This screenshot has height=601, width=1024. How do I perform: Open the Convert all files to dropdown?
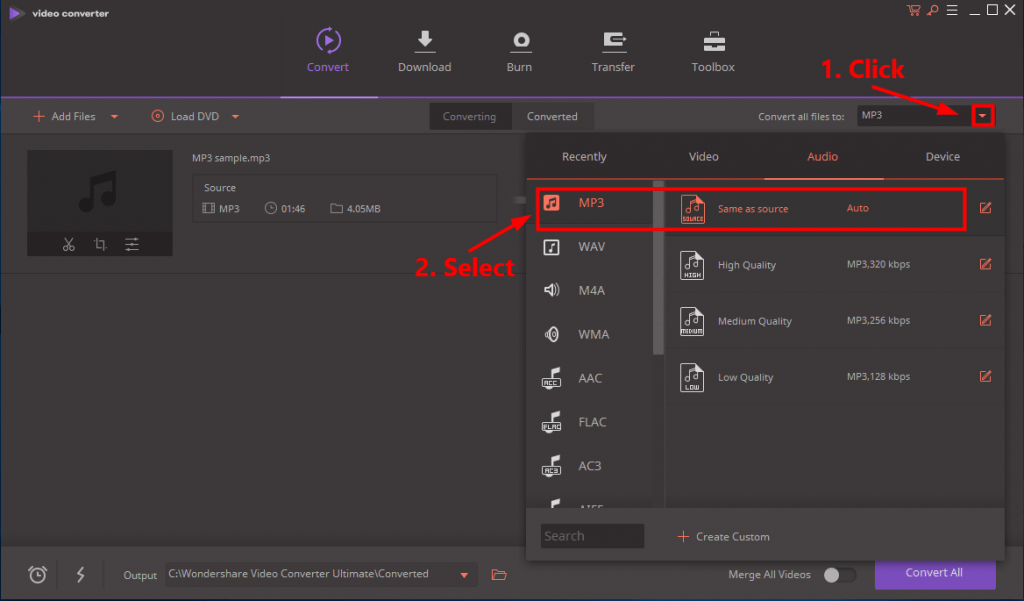tap(982, 116)
